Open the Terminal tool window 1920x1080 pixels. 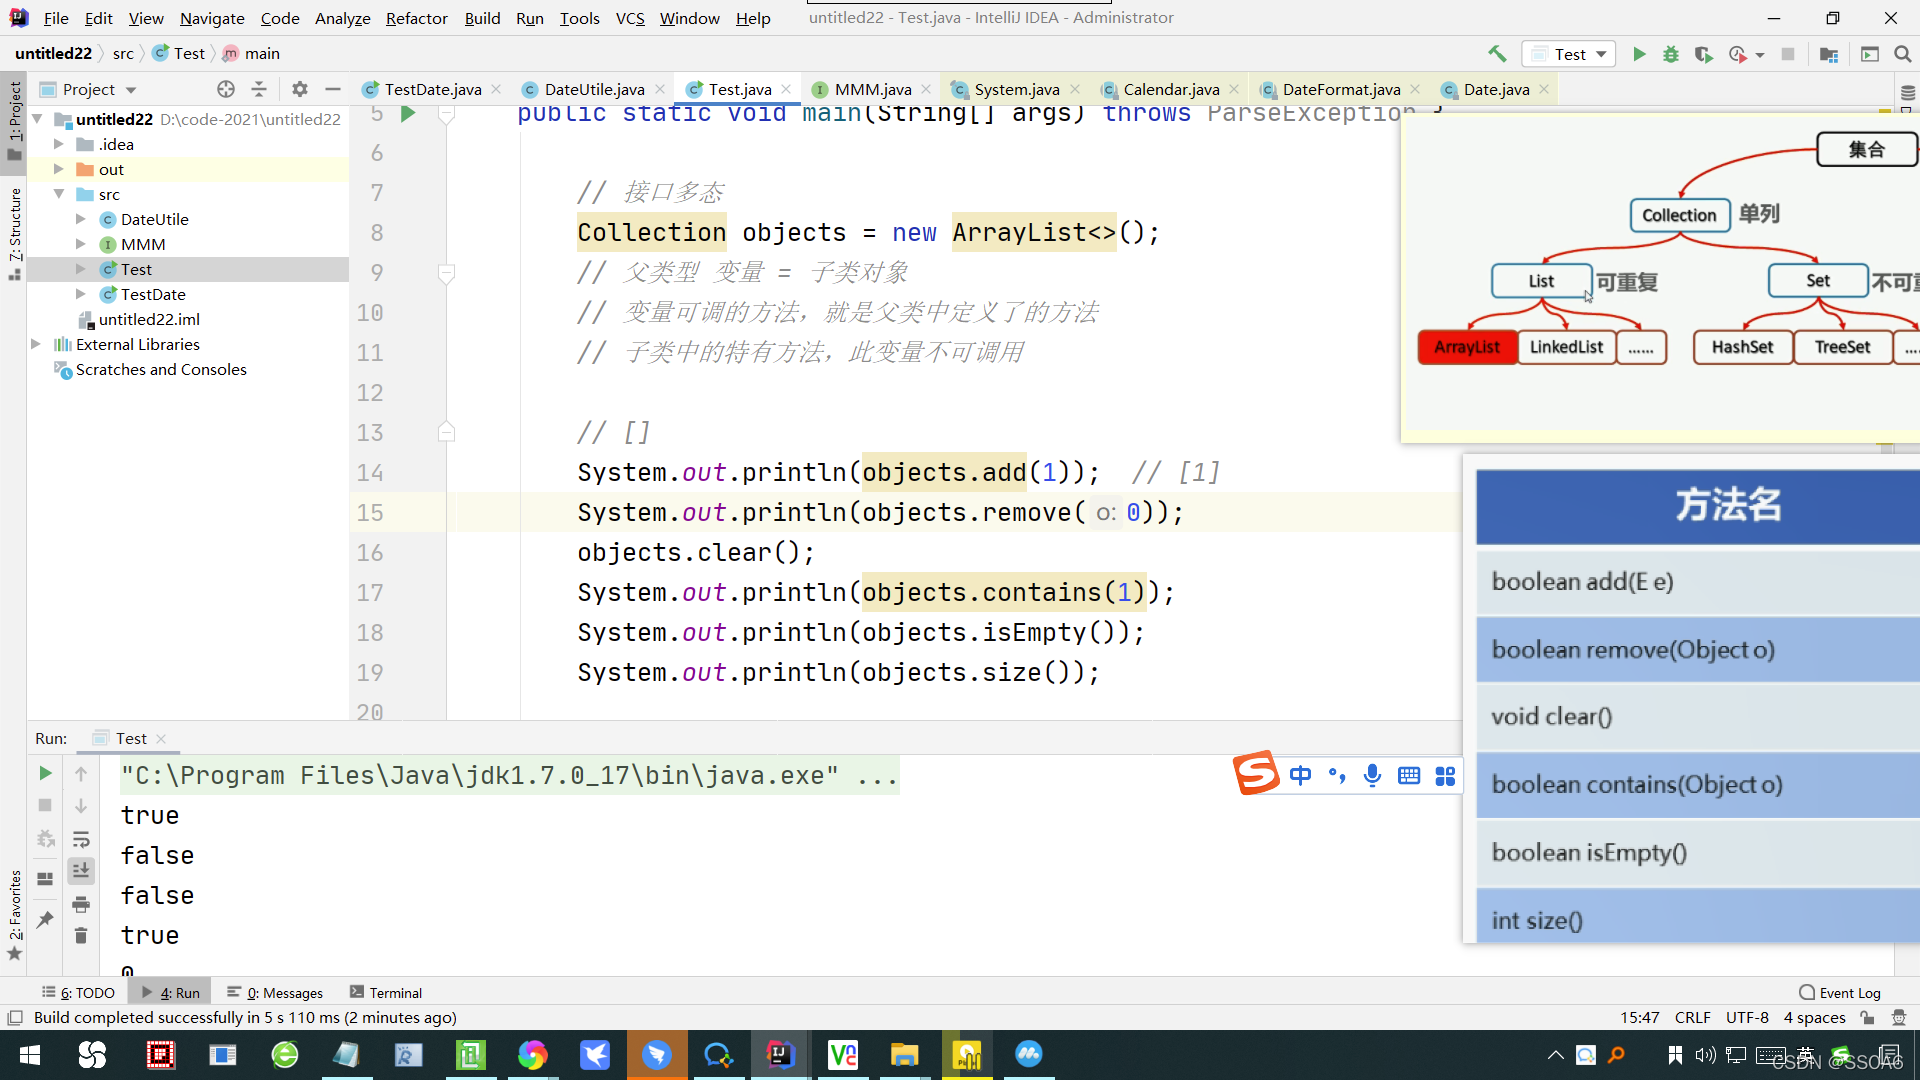pos(386,992)
